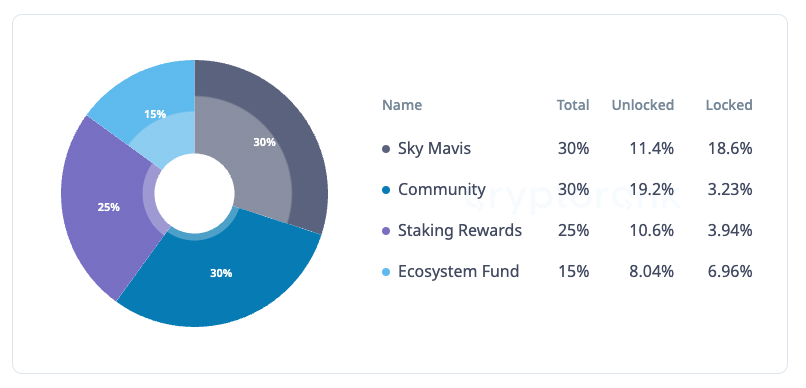The image size is (806, 388).
Task: Sort by the Unlocked column header
Action: tap(643, 105)
